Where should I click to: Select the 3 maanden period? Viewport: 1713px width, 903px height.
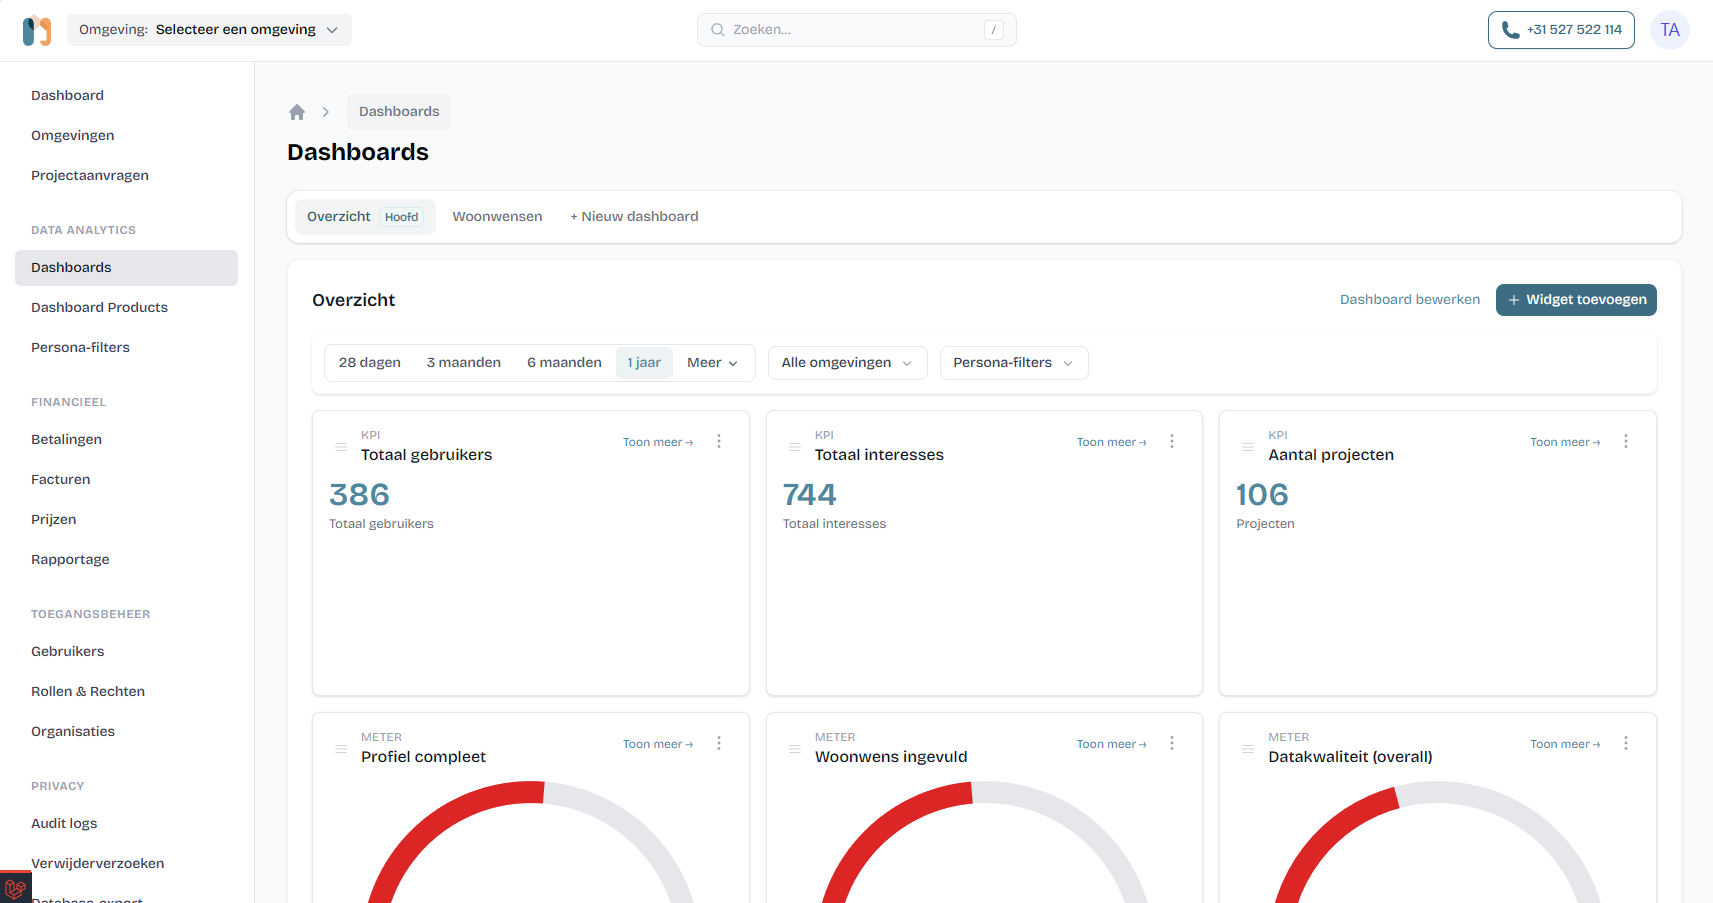pyautogui.click(x=464, y=363)
